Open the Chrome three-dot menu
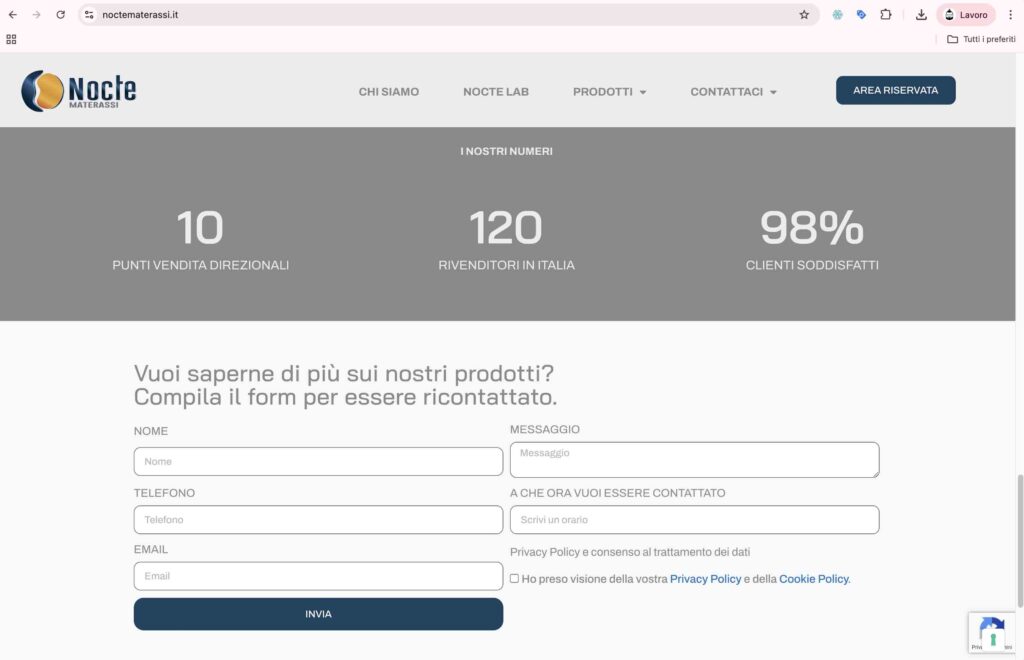The image size is (1024, 660). pos(1010,15)
